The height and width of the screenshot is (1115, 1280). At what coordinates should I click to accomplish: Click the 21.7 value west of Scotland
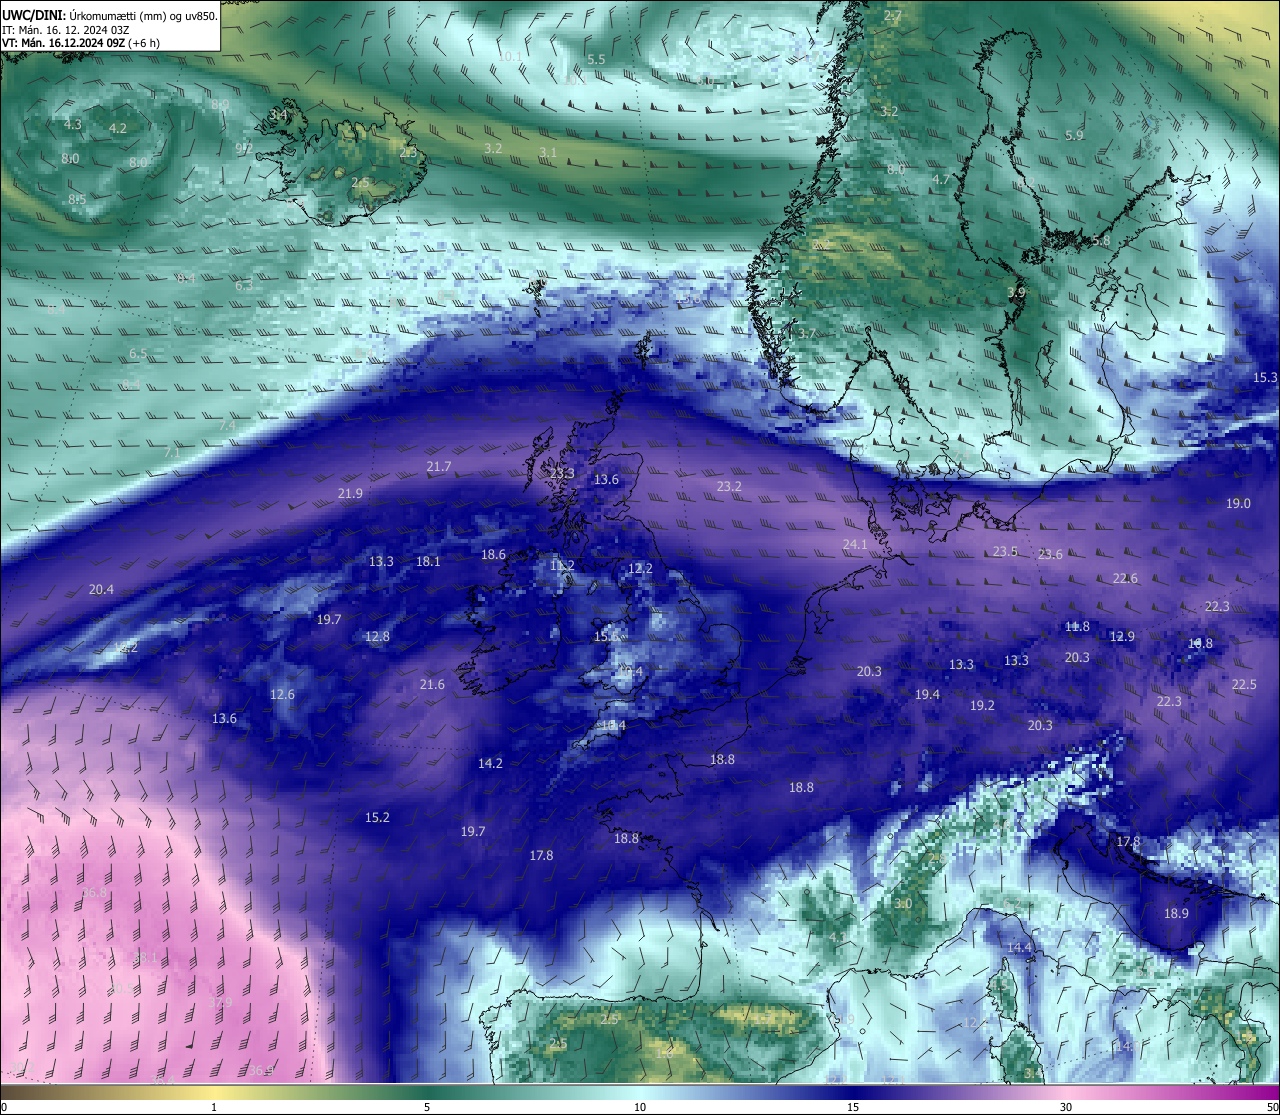(x=439, y=467)
